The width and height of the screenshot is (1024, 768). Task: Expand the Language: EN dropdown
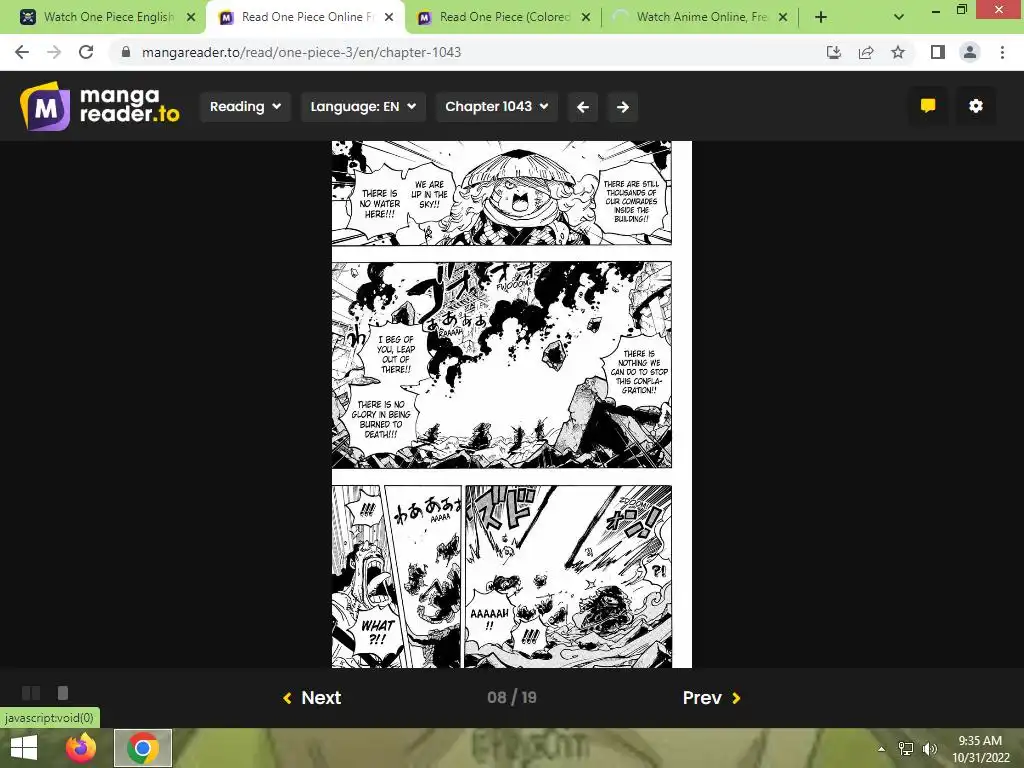click(x=363, y=106)
